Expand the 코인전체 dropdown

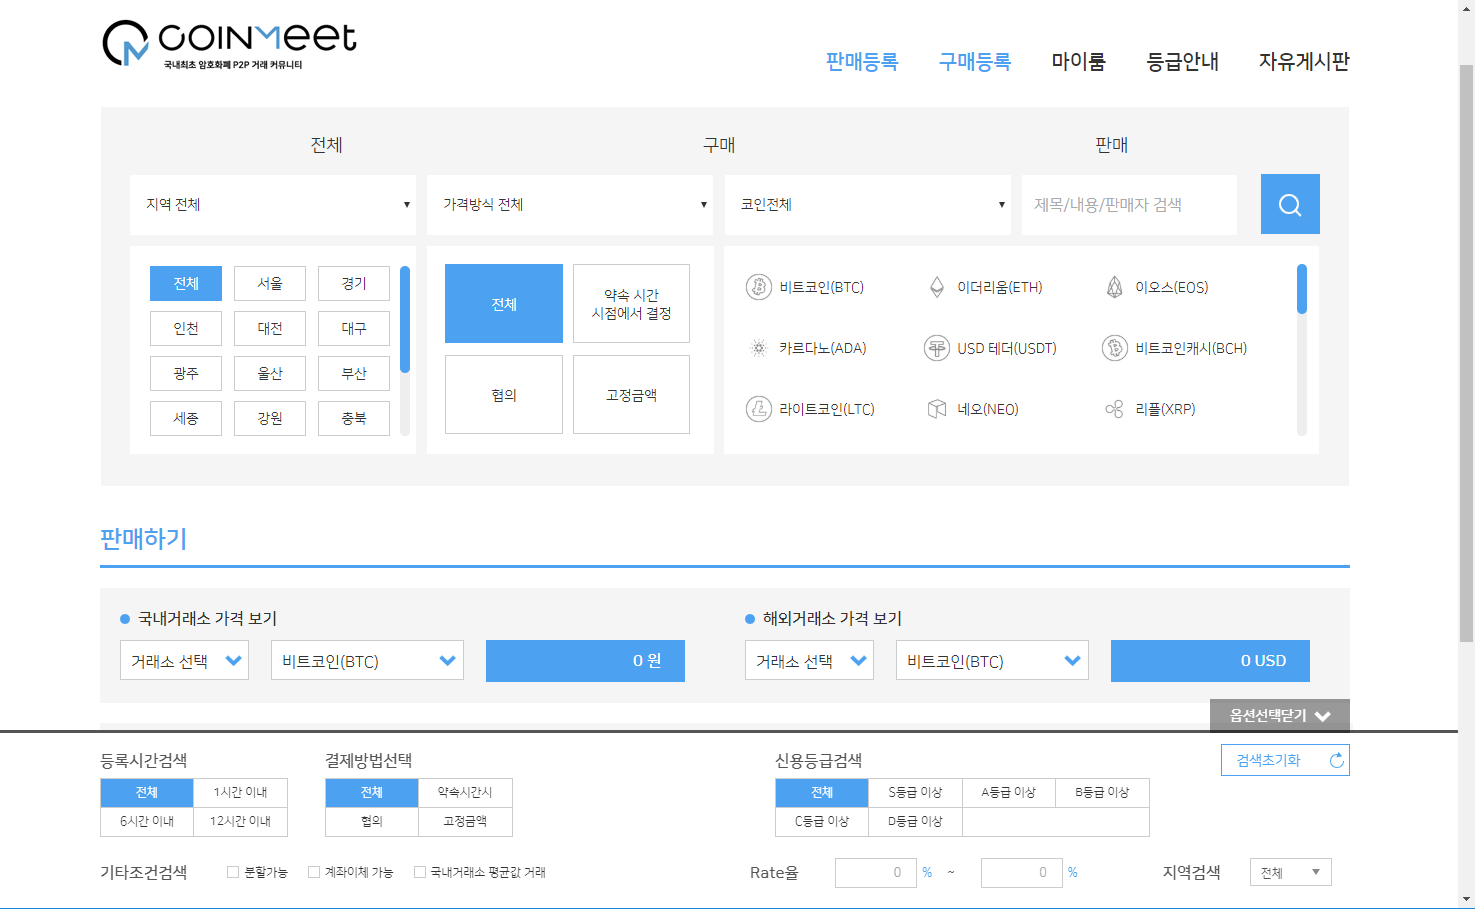click(x=867, y=205)
